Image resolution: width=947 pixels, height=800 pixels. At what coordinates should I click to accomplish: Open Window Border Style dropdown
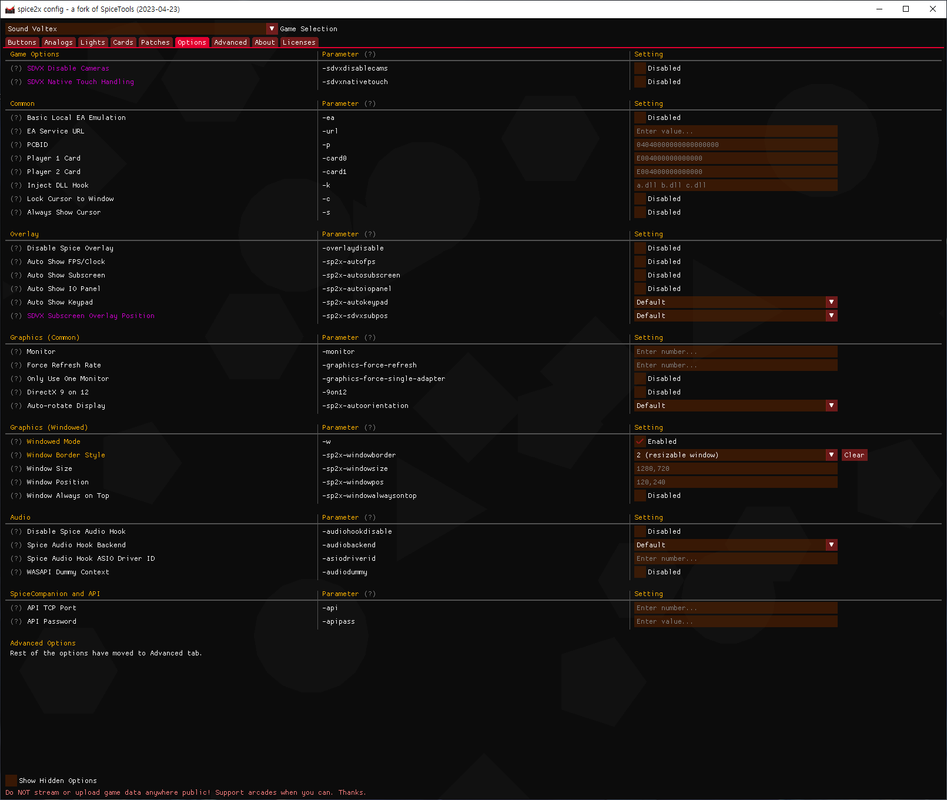[x=736, y=455]
